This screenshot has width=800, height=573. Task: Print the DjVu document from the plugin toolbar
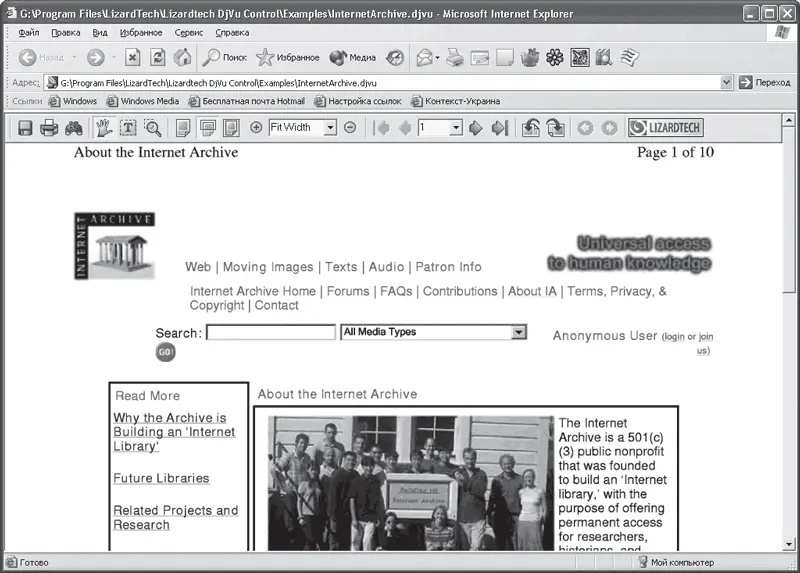(x=49, y=128)
